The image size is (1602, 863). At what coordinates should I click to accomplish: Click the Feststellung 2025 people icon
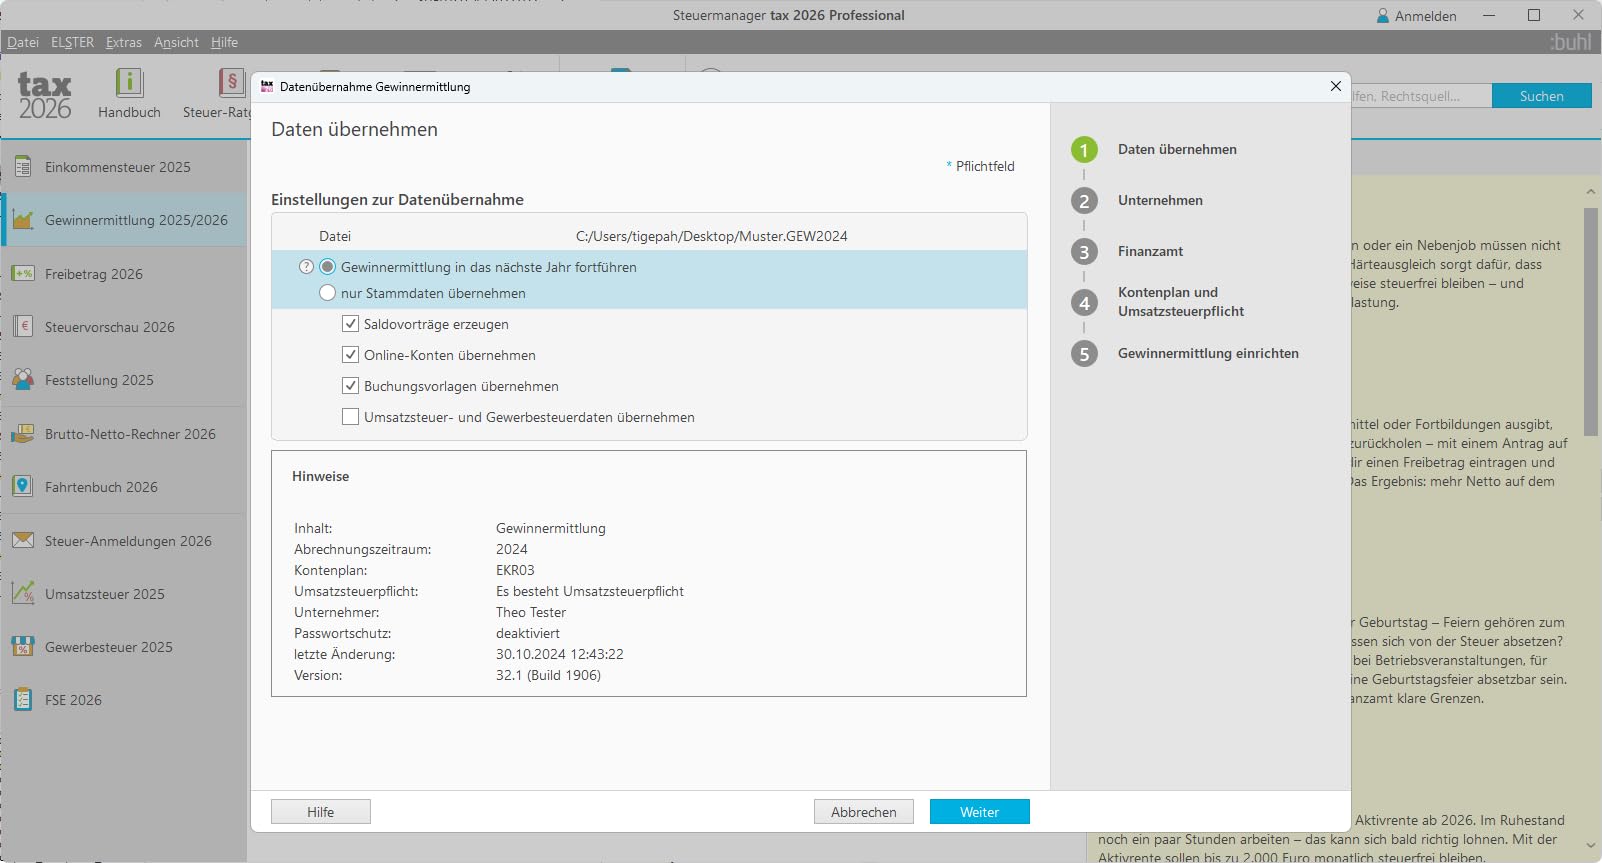pos(23,380)
